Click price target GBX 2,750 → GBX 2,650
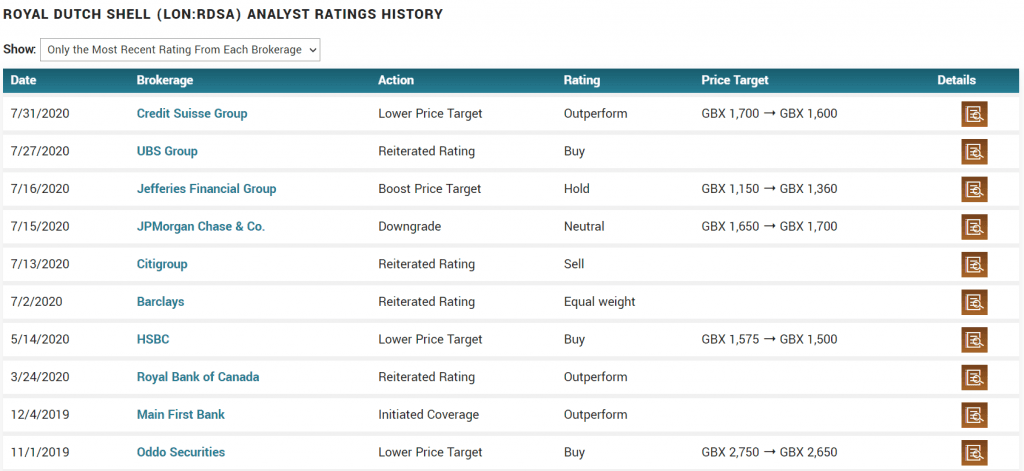 point(769,452)
